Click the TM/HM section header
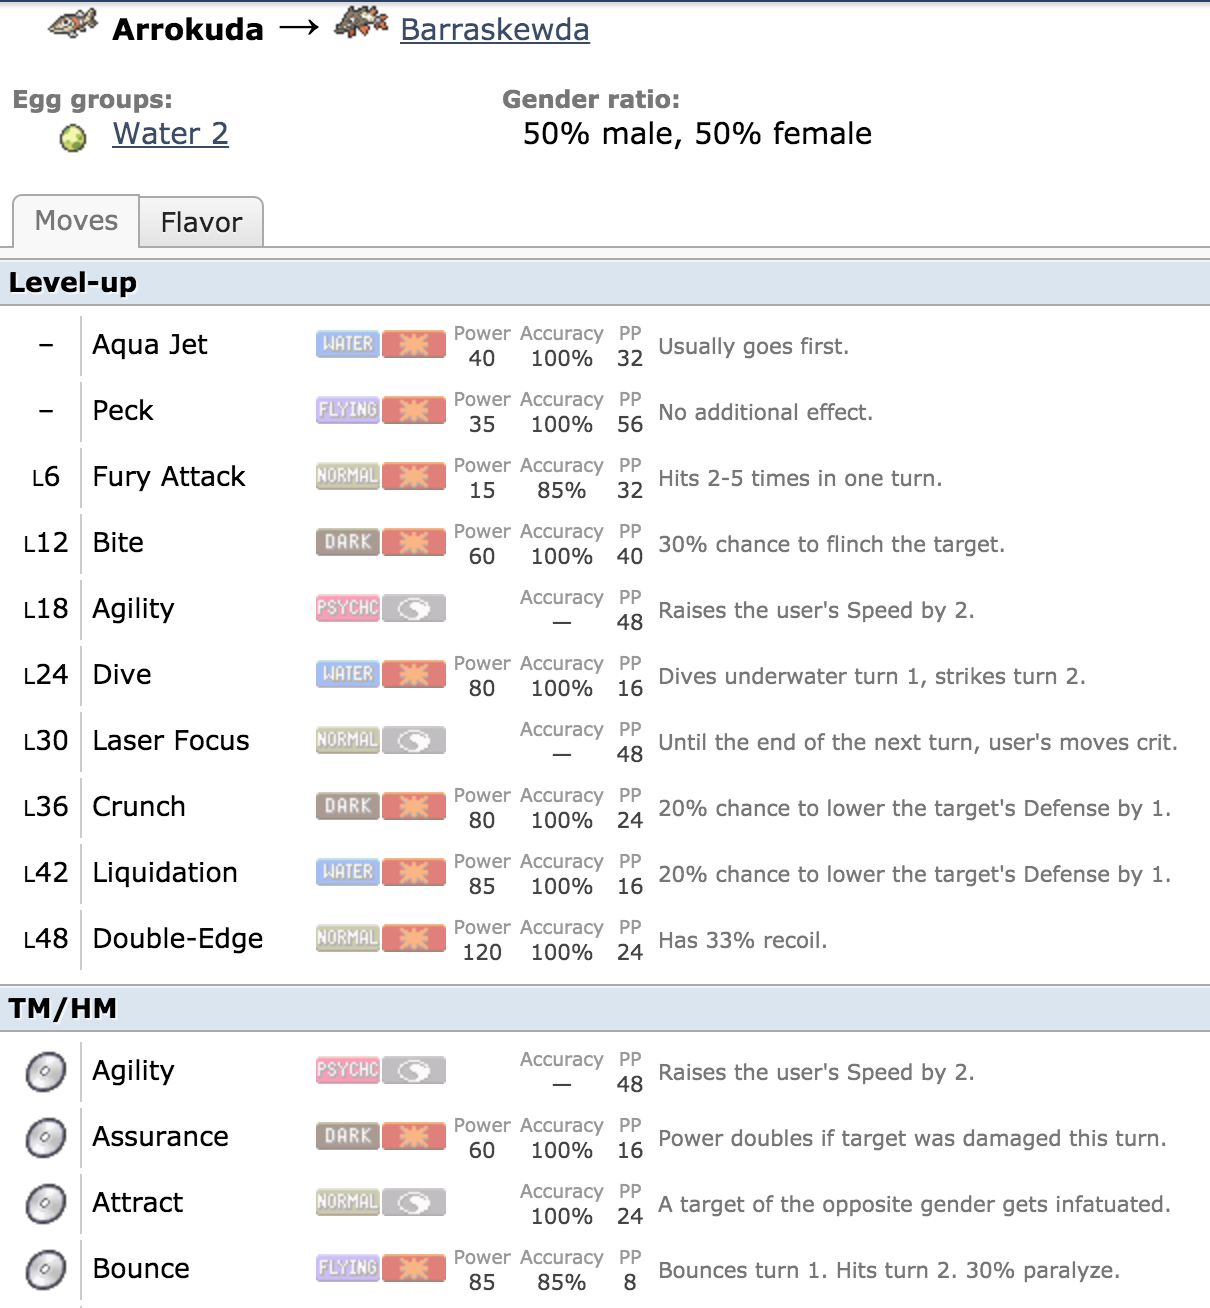1210x1308 pixels. point(63,1009)
